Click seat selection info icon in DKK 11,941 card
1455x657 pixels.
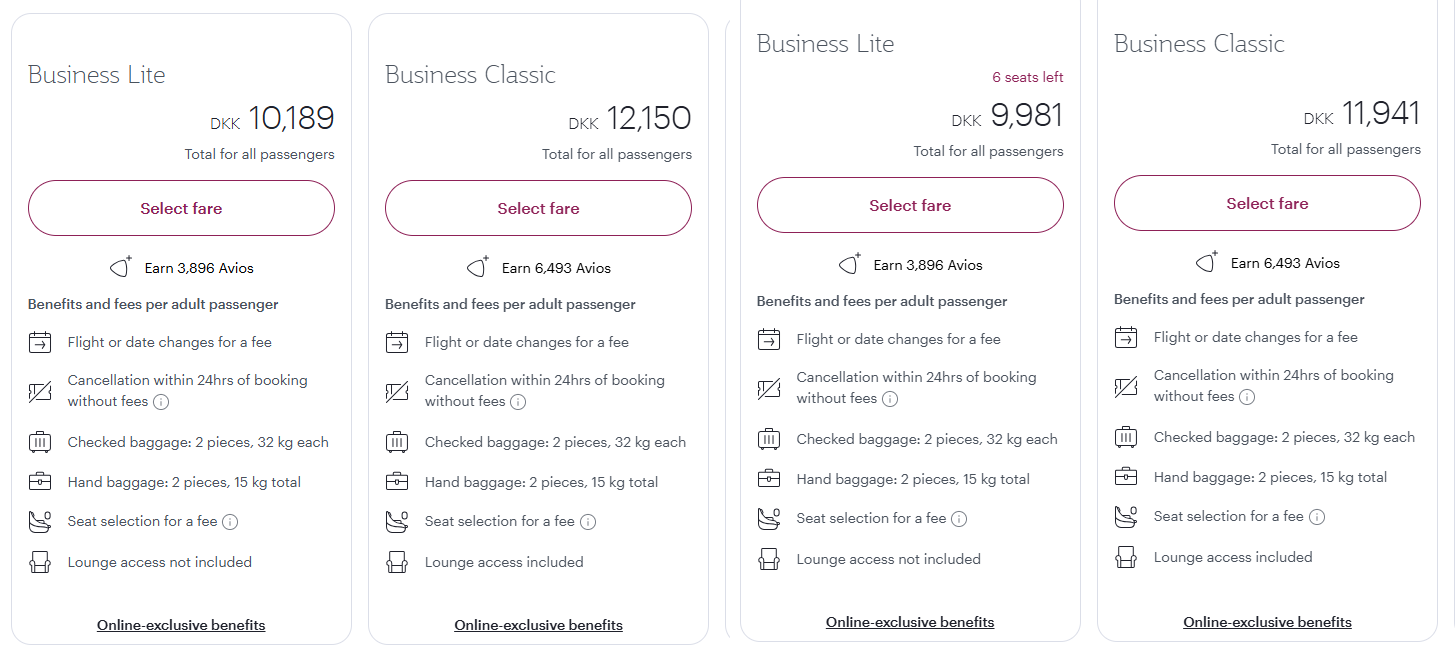[x=1317, y=517]
